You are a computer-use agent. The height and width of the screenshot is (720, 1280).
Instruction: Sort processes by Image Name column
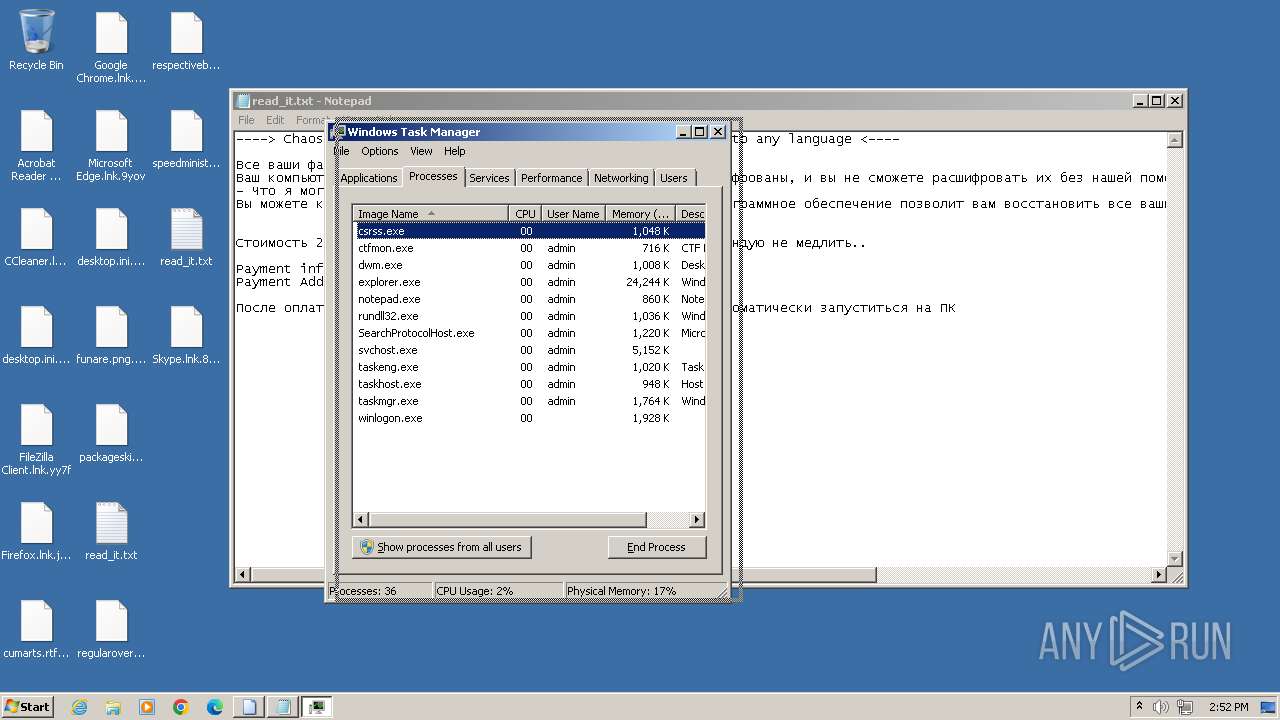[432, 214]
